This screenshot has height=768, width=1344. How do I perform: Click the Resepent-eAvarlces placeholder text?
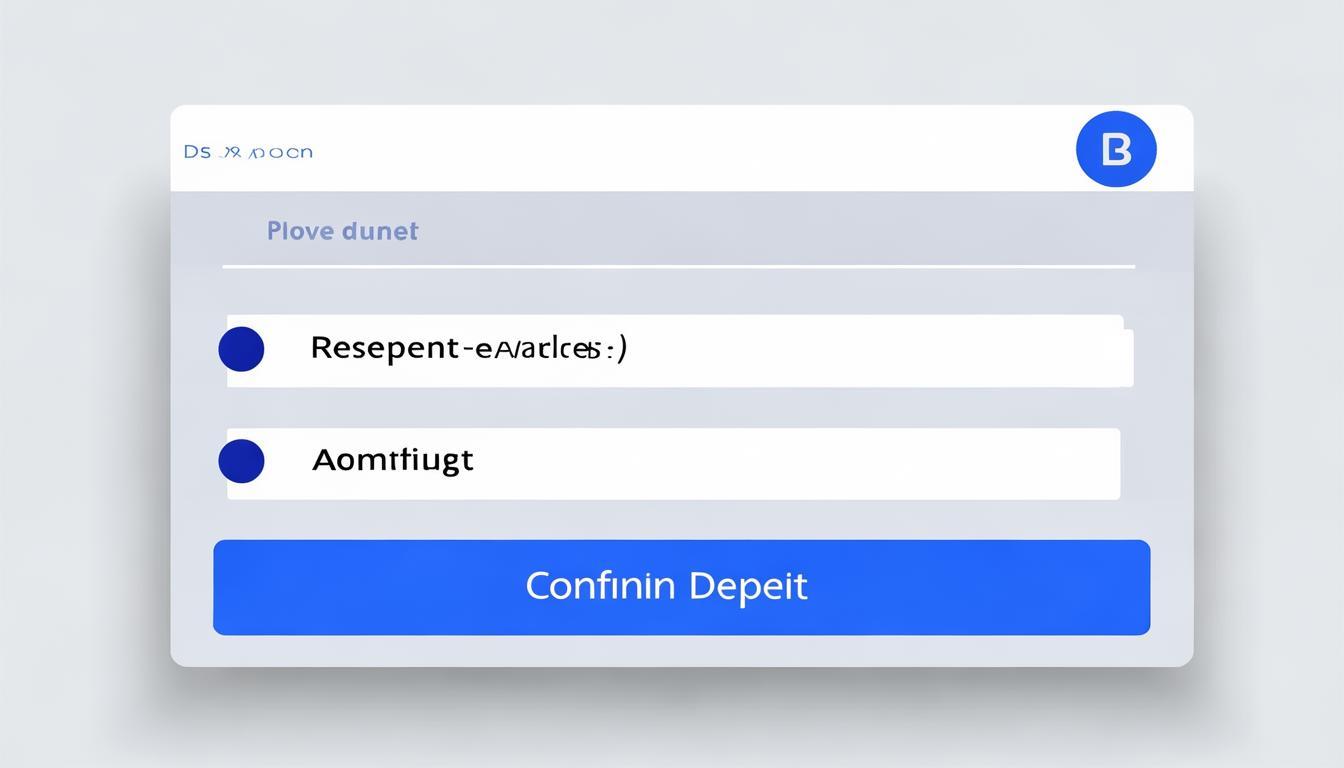[469, 348]
